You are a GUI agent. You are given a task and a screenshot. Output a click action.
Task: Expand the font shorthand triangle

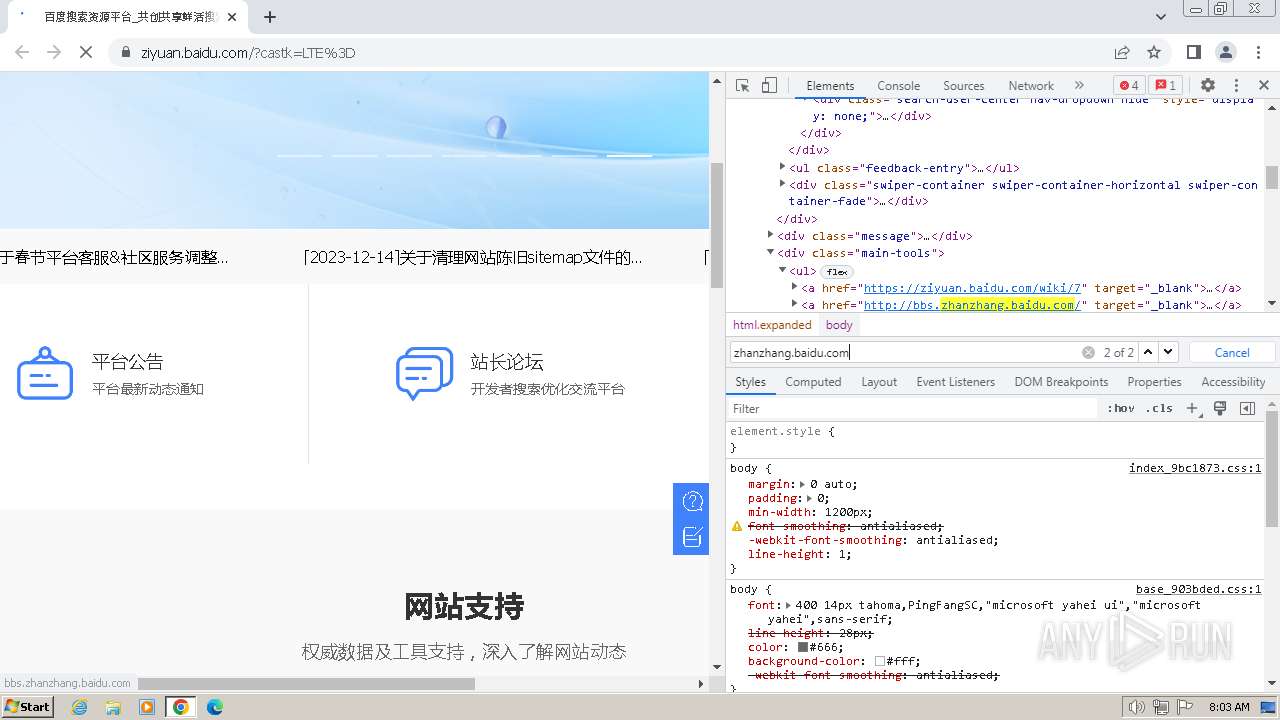(788, 605)
